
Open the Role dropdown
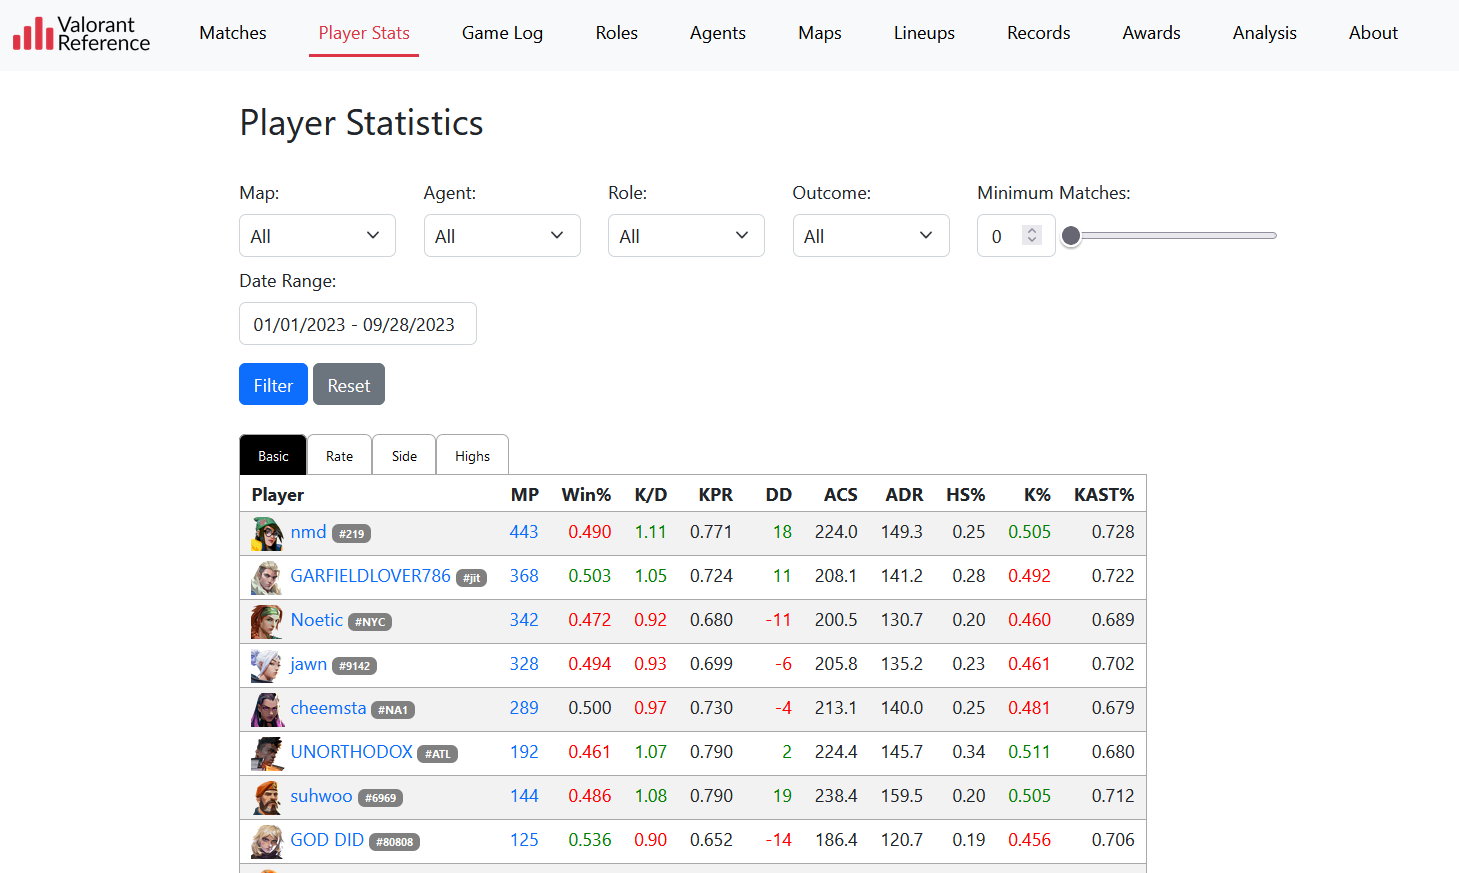(x=686, y=236)
